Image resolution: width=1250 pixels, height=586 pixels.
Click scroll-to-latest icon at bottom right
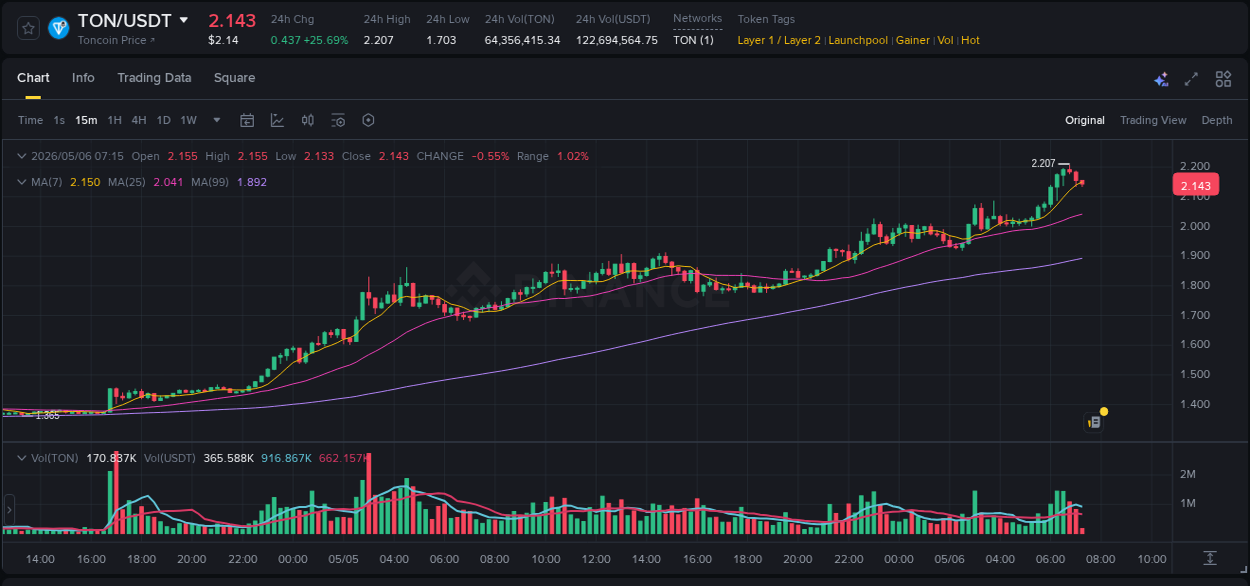[1210, 557]
